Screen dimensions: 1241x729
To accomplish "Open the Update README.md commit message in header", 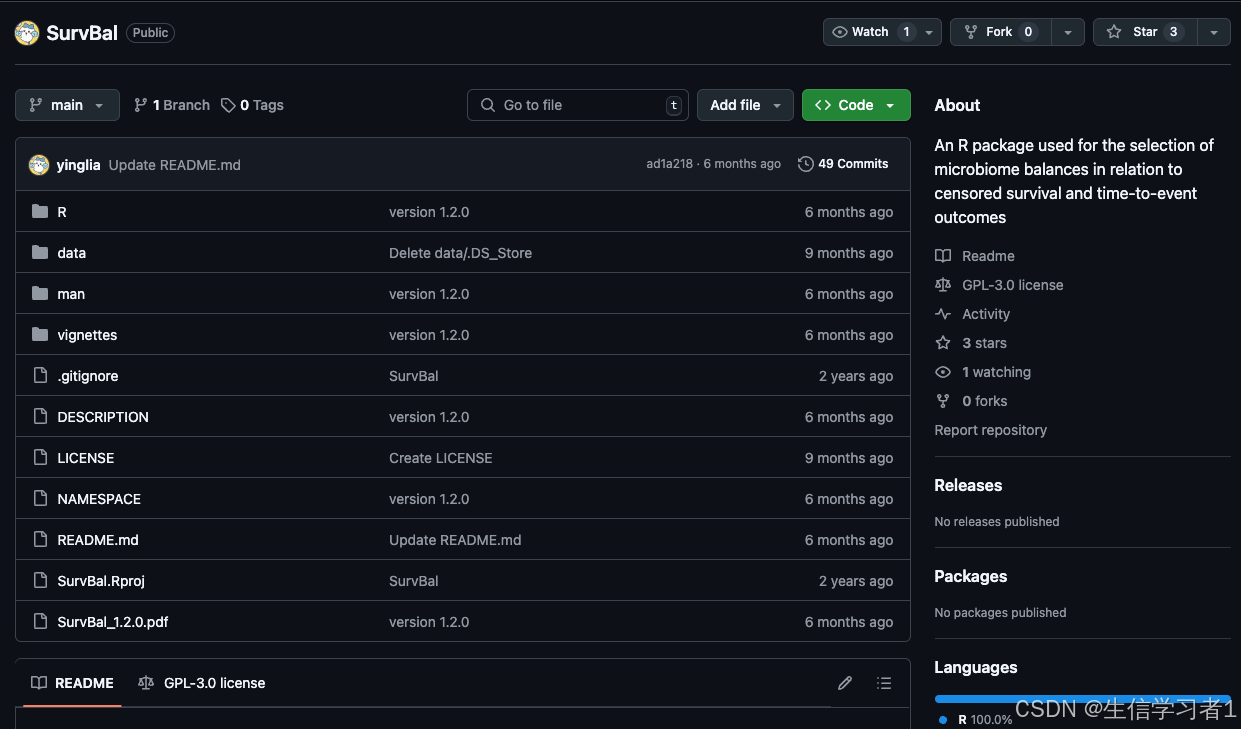I will pos(175,165).
